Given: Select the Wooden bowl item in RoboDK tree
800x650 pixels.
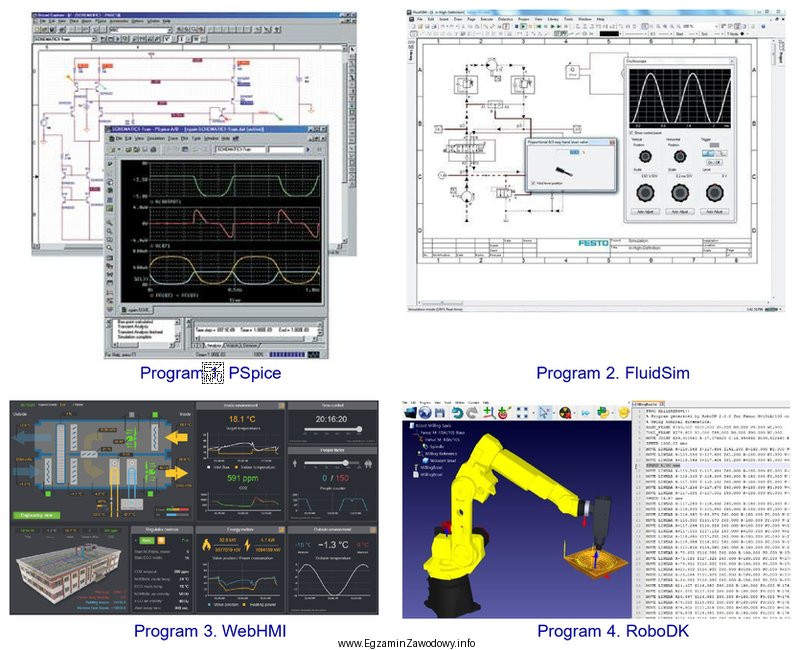Looking at the screenshot, I should 443,461.
